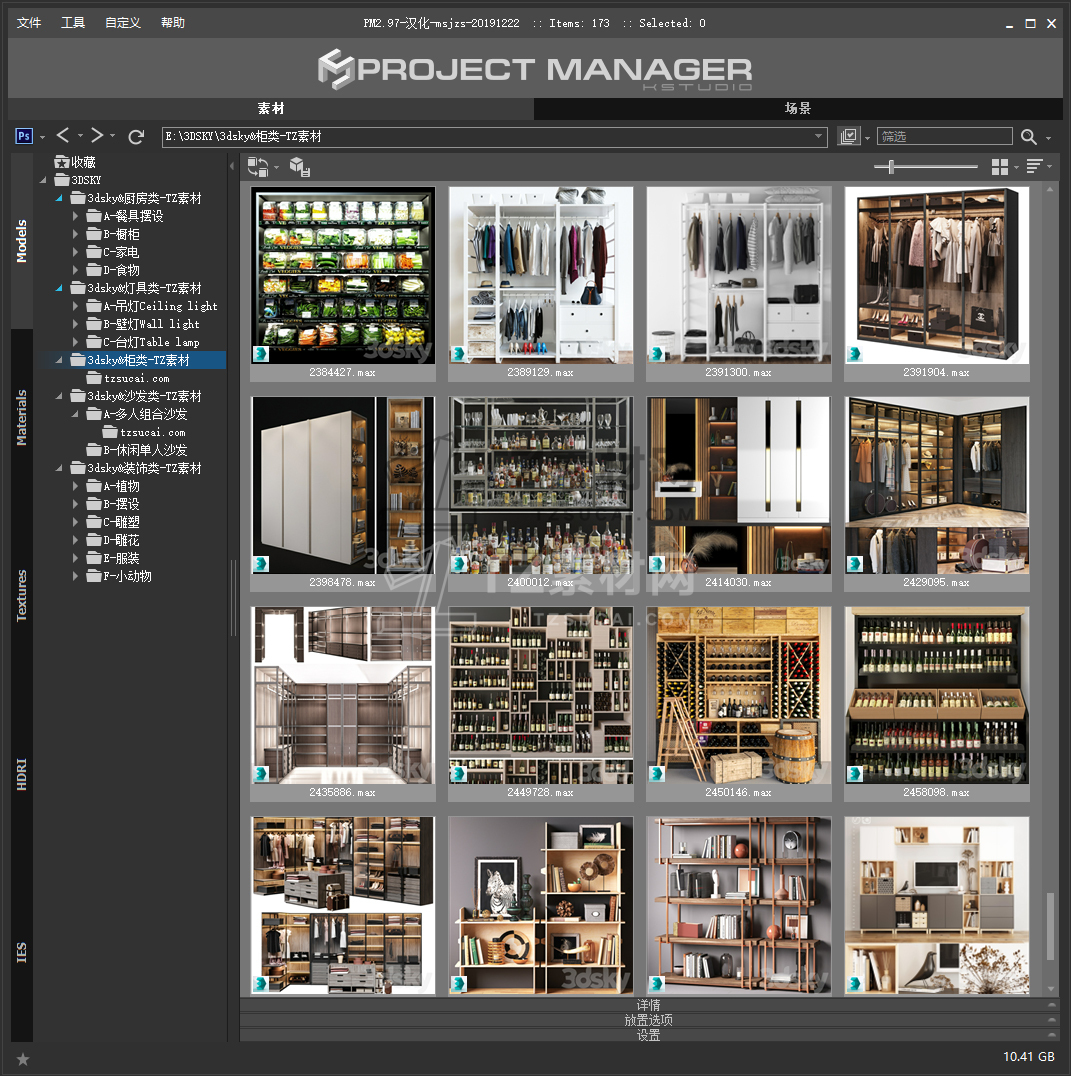This screenshot has height=1076, width=1071.
Task: Expand the 详情 panel bar
Action: pos(648,1005)
